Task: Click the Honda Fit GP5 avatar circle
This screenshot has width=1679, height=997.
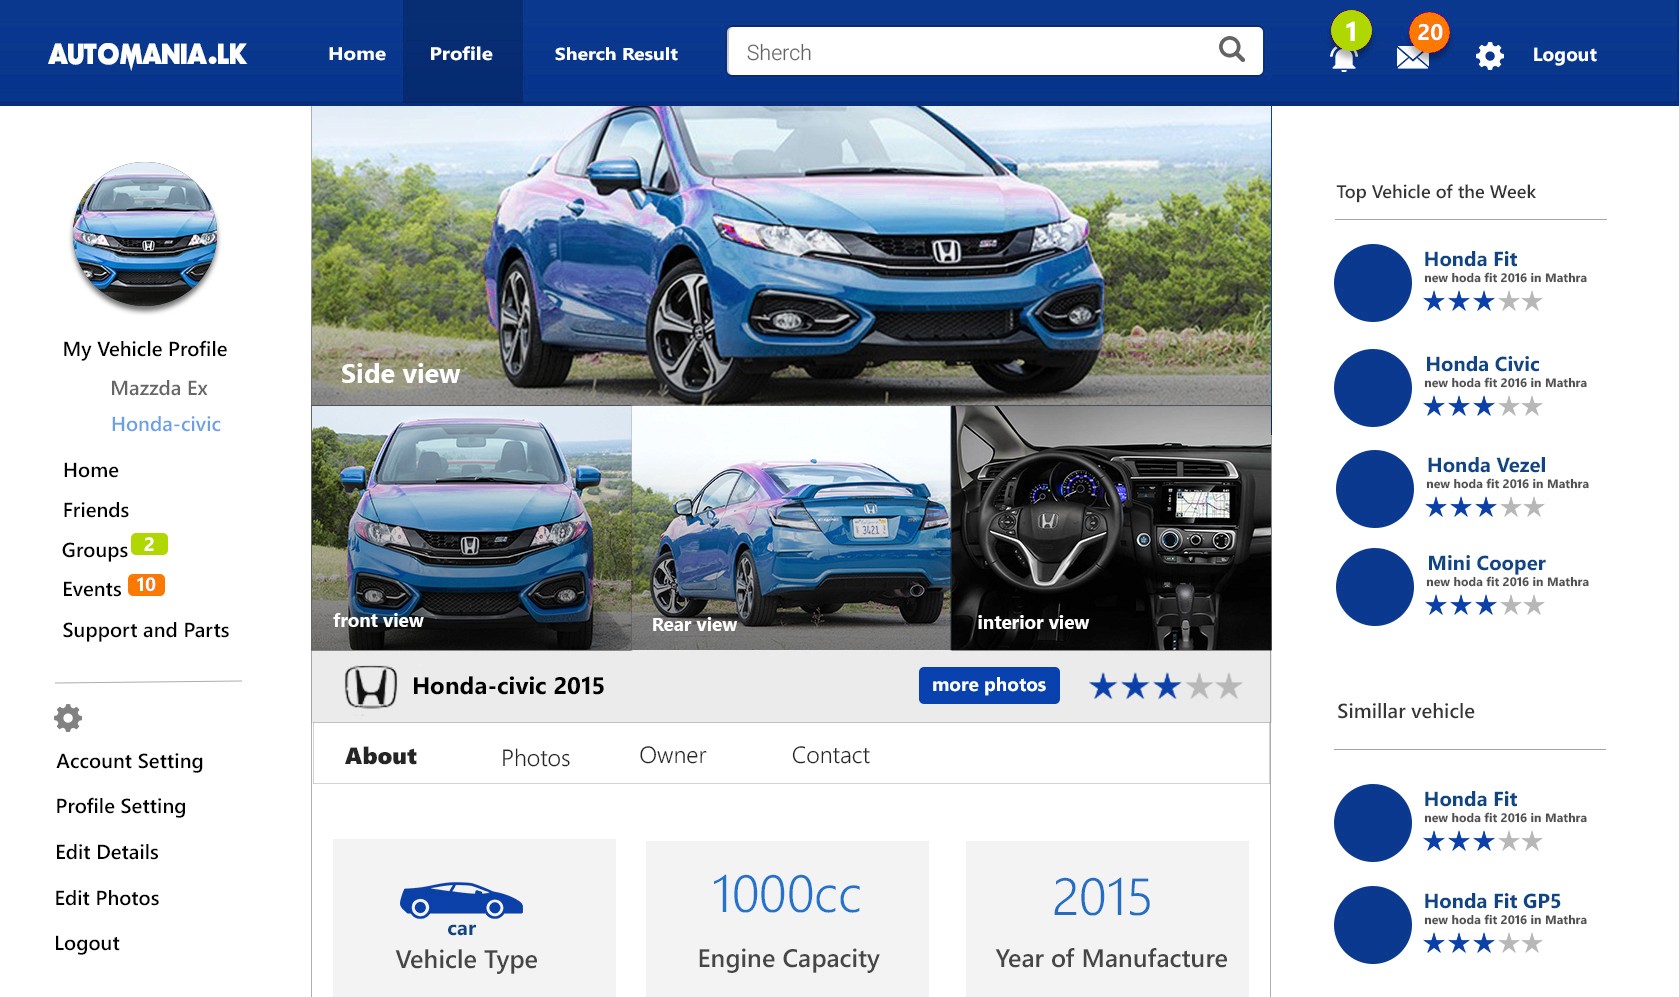Action: 1373,925
